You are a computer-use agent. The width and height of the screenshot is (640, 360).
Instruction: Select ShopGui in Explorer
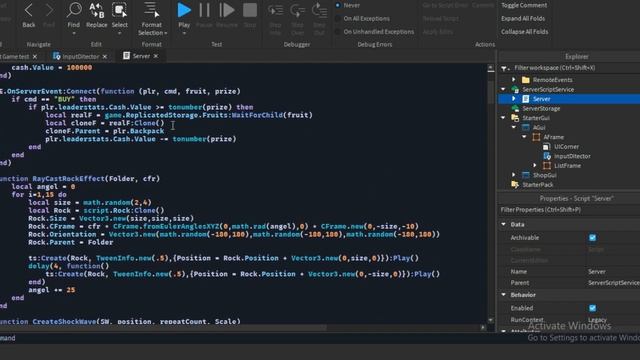coord(544,175)
